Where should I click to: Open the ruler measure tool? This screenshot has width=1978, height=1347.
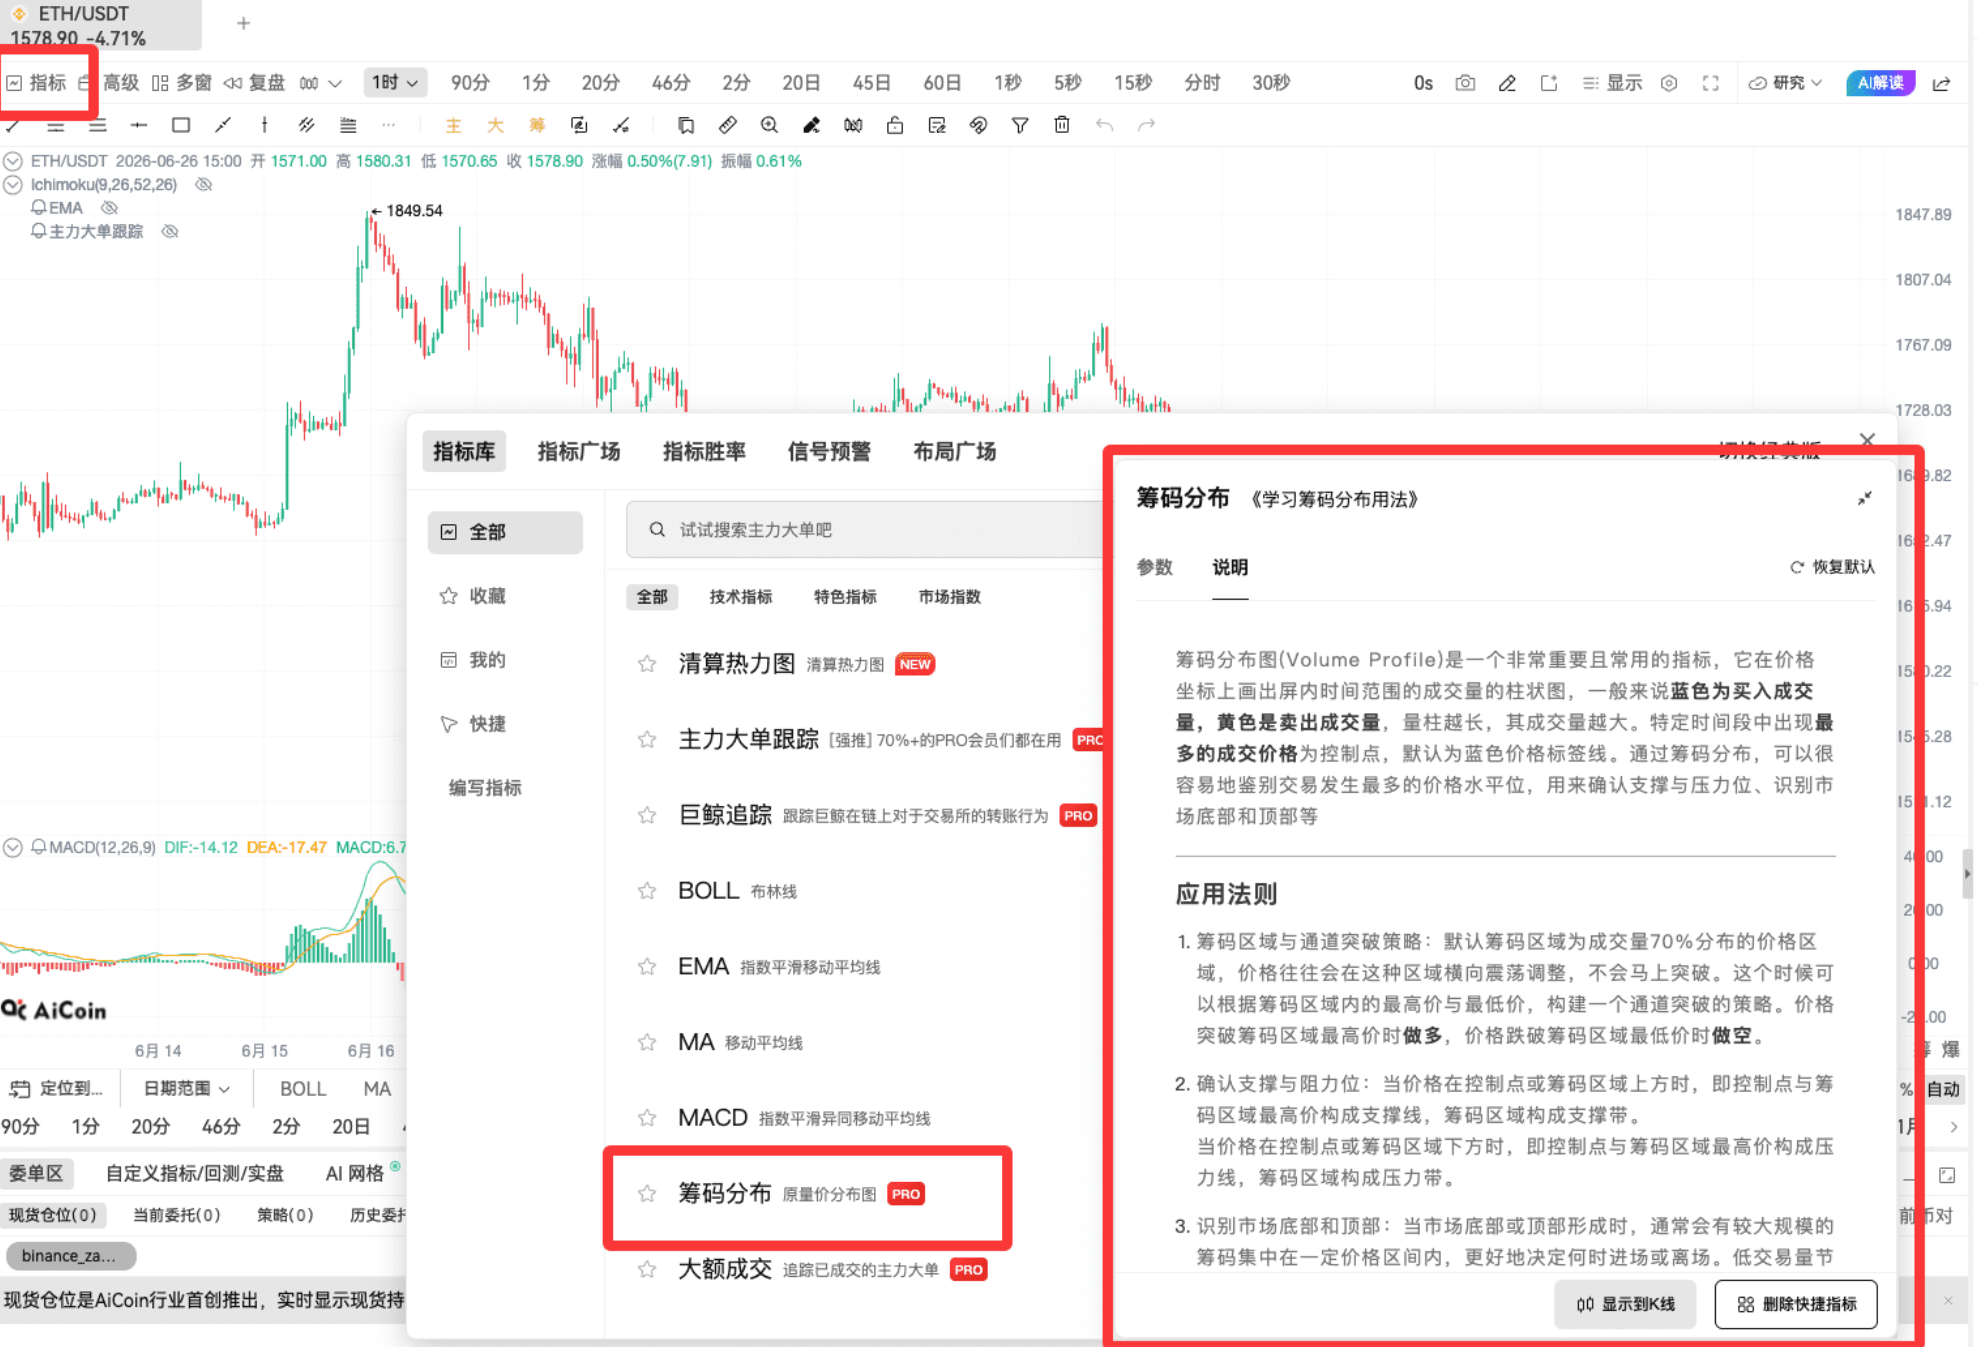pyautogui.click(x=727, y=125)
